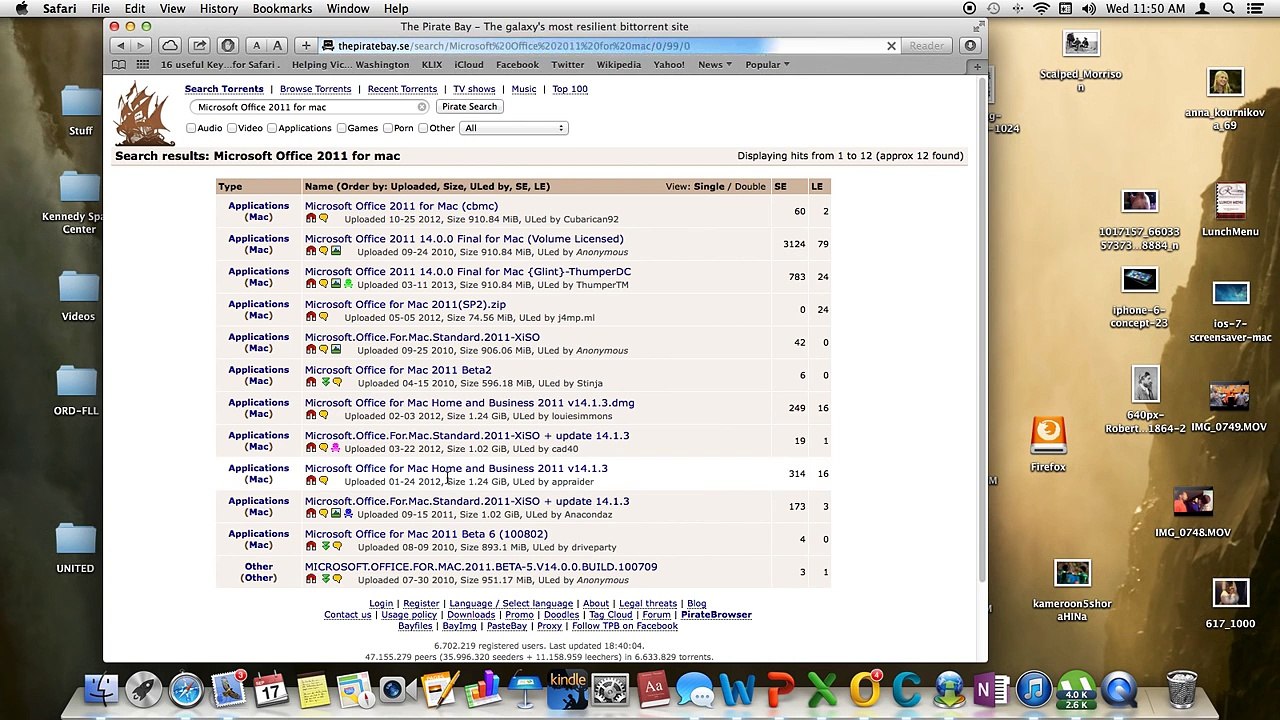
Task: Click the green skull icon on ThumperDC row
Action: [x=348, y=285]
